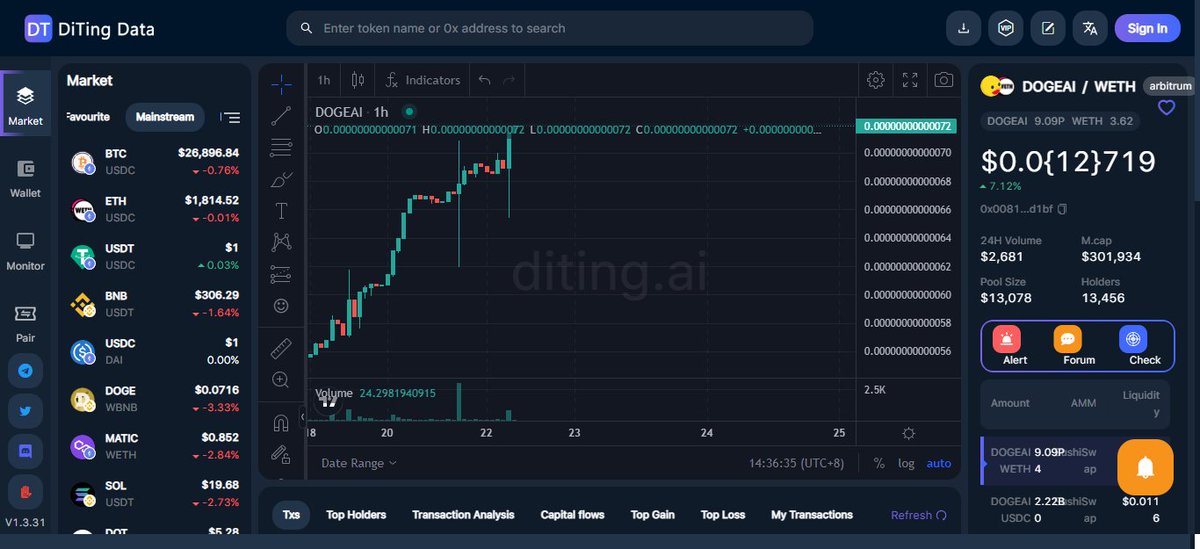This screenshot has width=1200, height=549.
Task: Select DOGE WBNB row in market list
Action: point(155,399)
